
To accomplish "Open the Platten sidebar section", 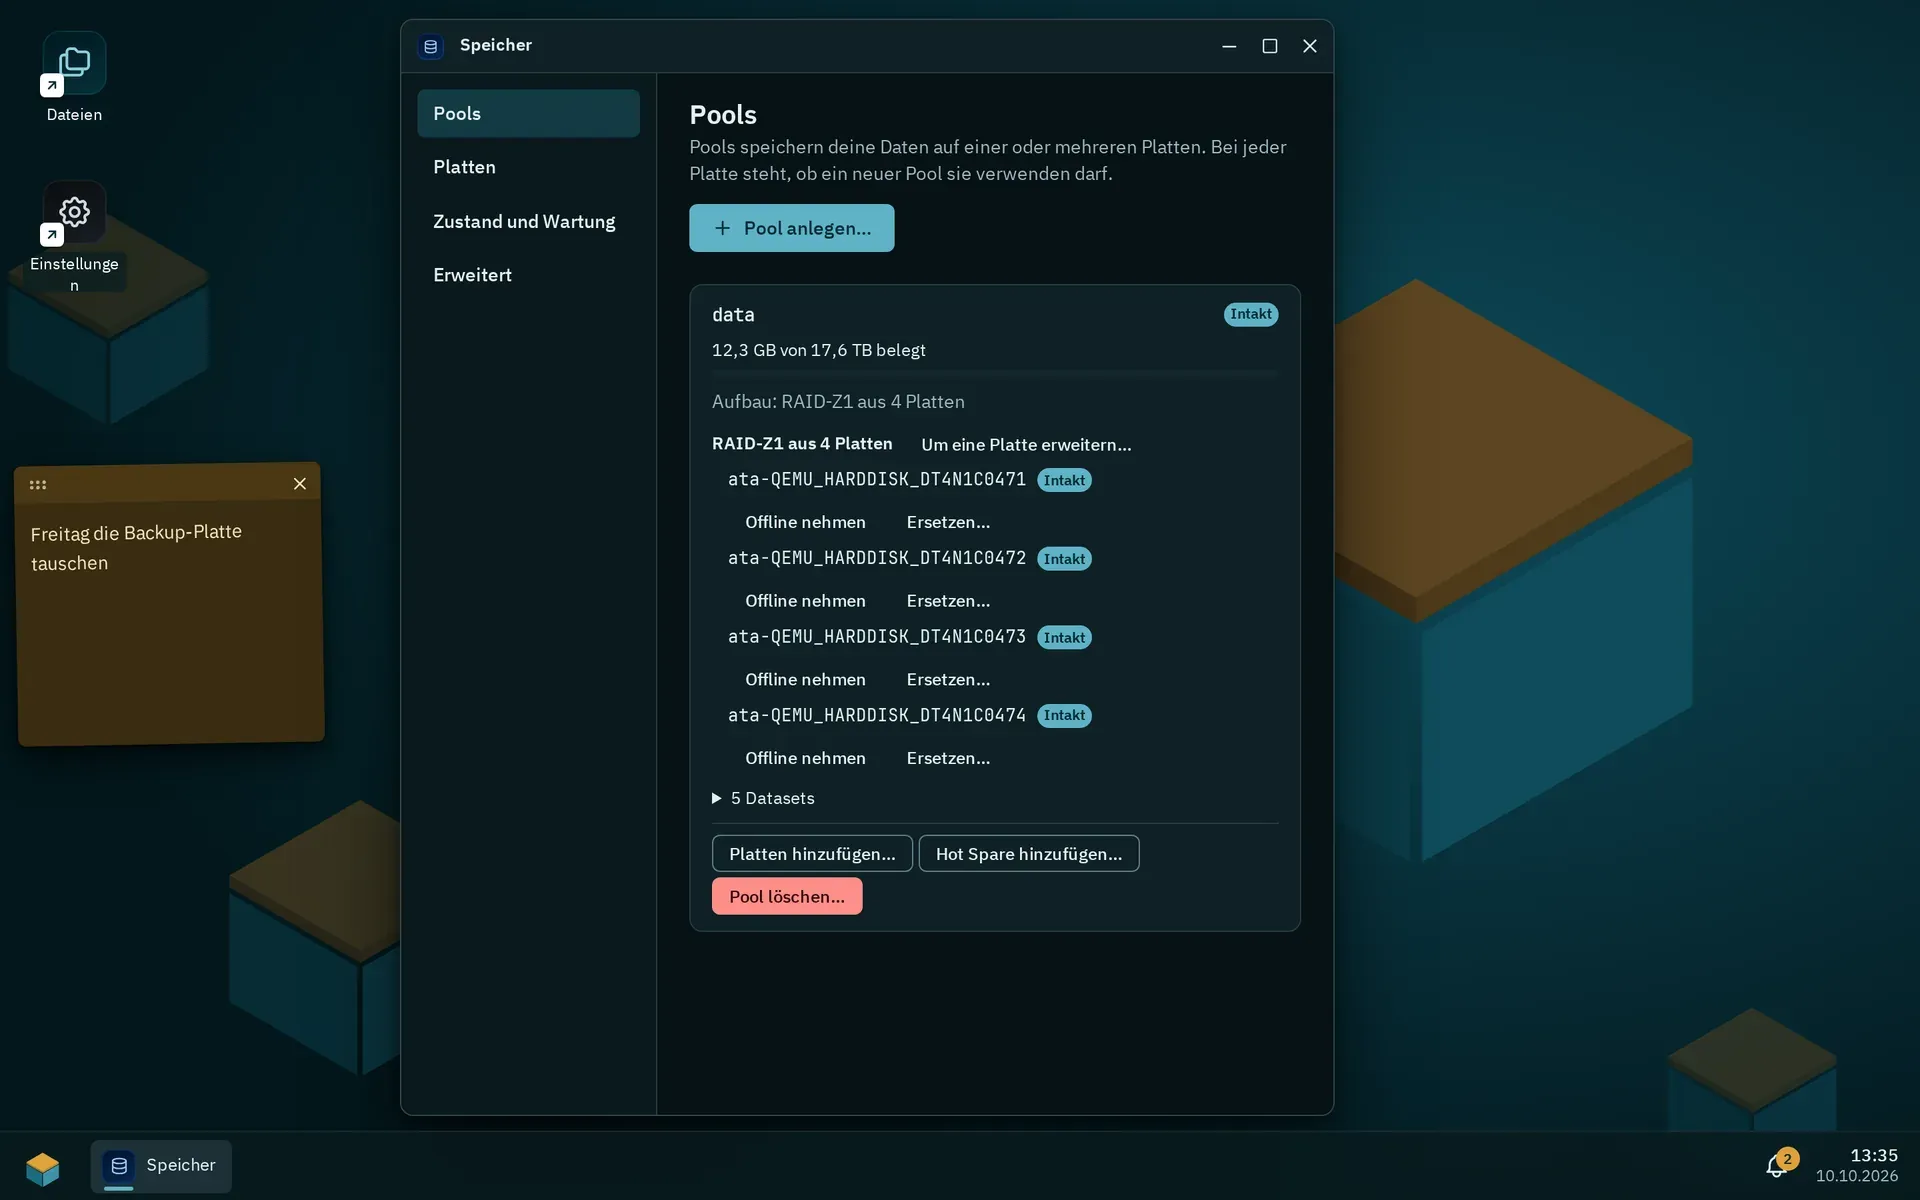I will click(528, 167).
